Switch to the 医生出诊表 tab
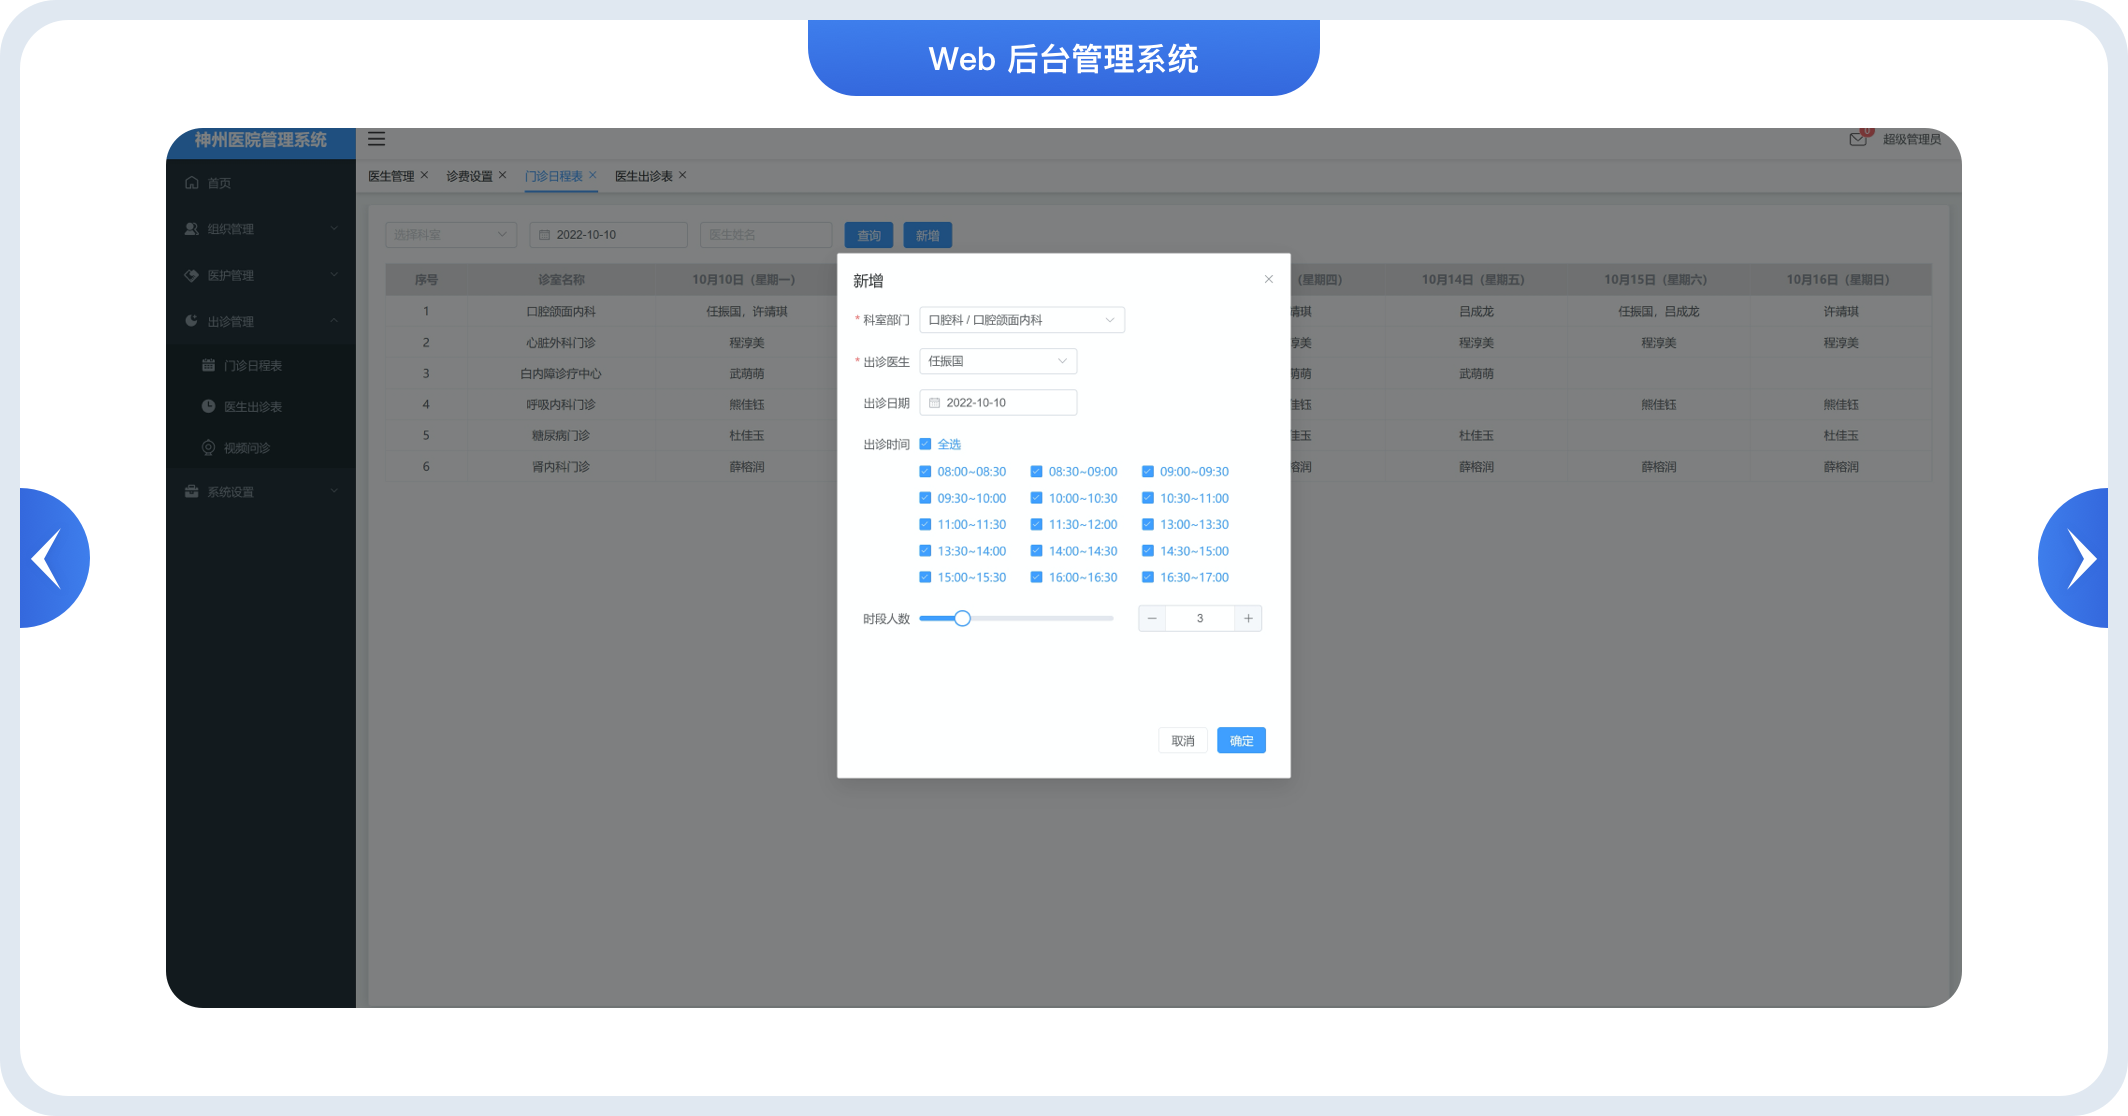The height and width of the screenshot is (1116, 2128). click(x=643, y=176)
